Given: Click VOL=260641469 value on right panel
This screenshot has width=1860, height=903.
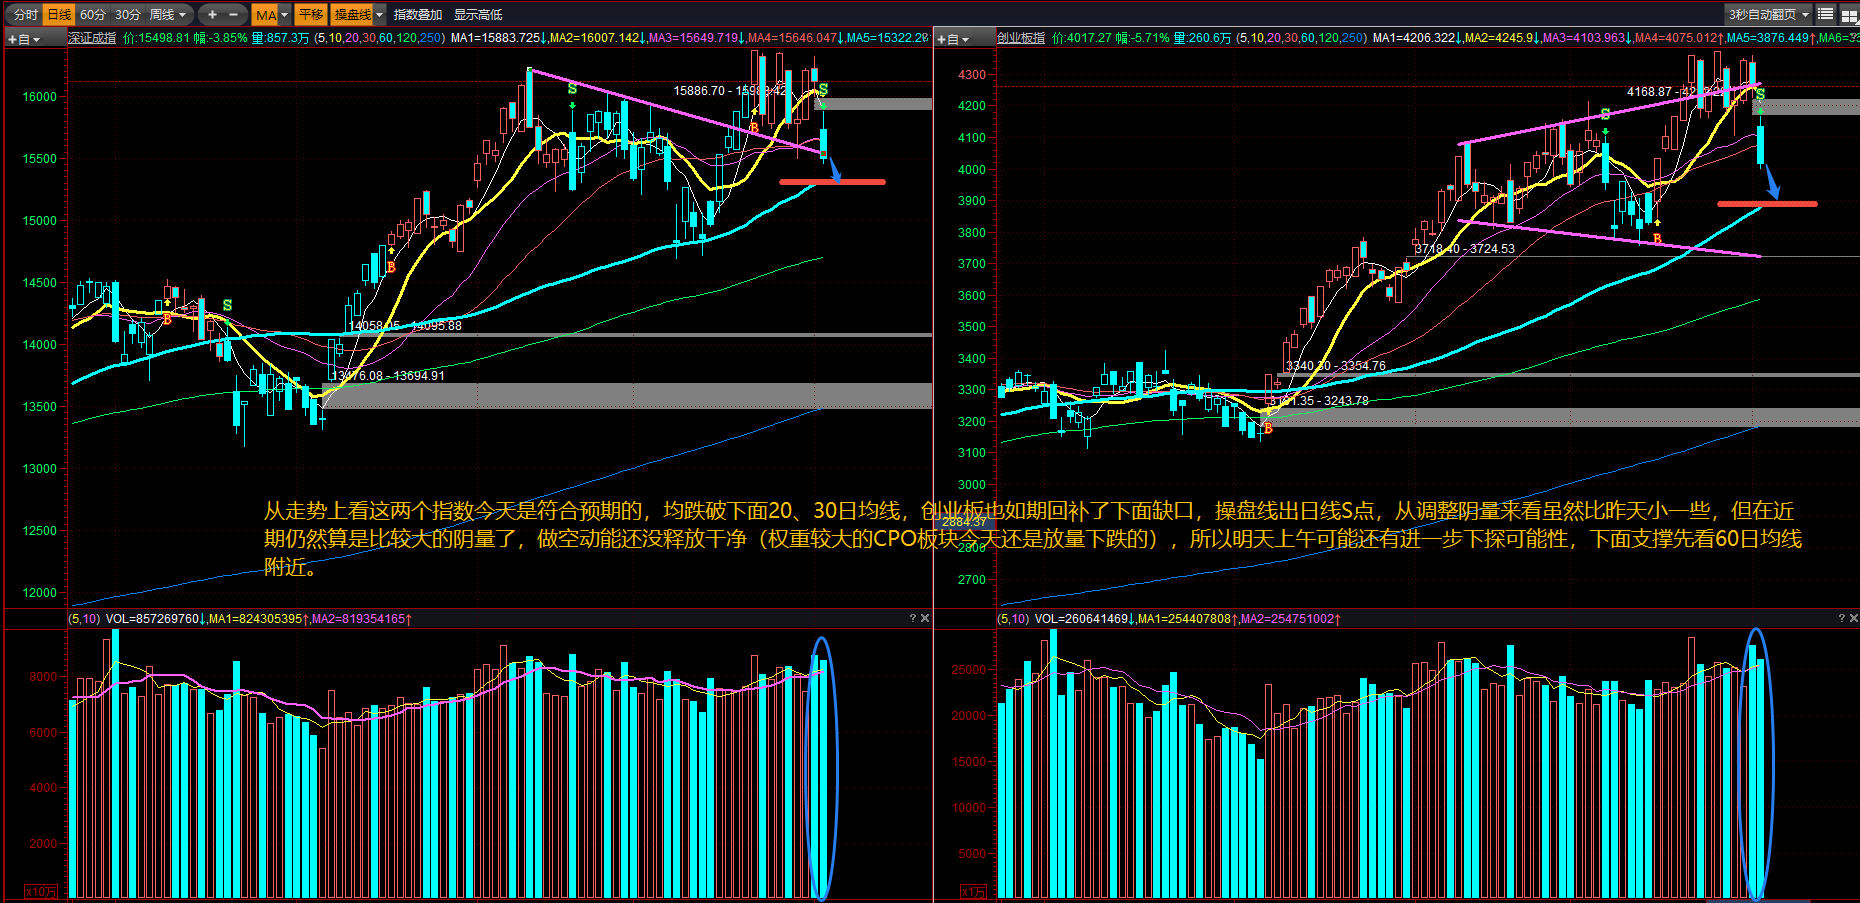Looking at the screenshot, I should tap(1082, 619).
